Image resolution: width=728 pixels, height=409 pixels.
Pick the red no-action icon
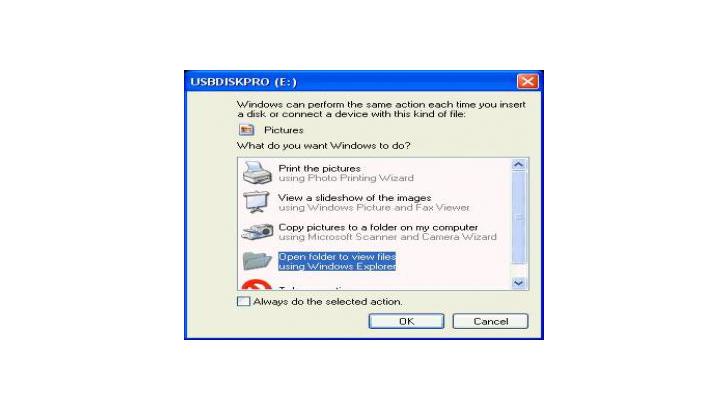pyautogui.click(x=256, y=285)
